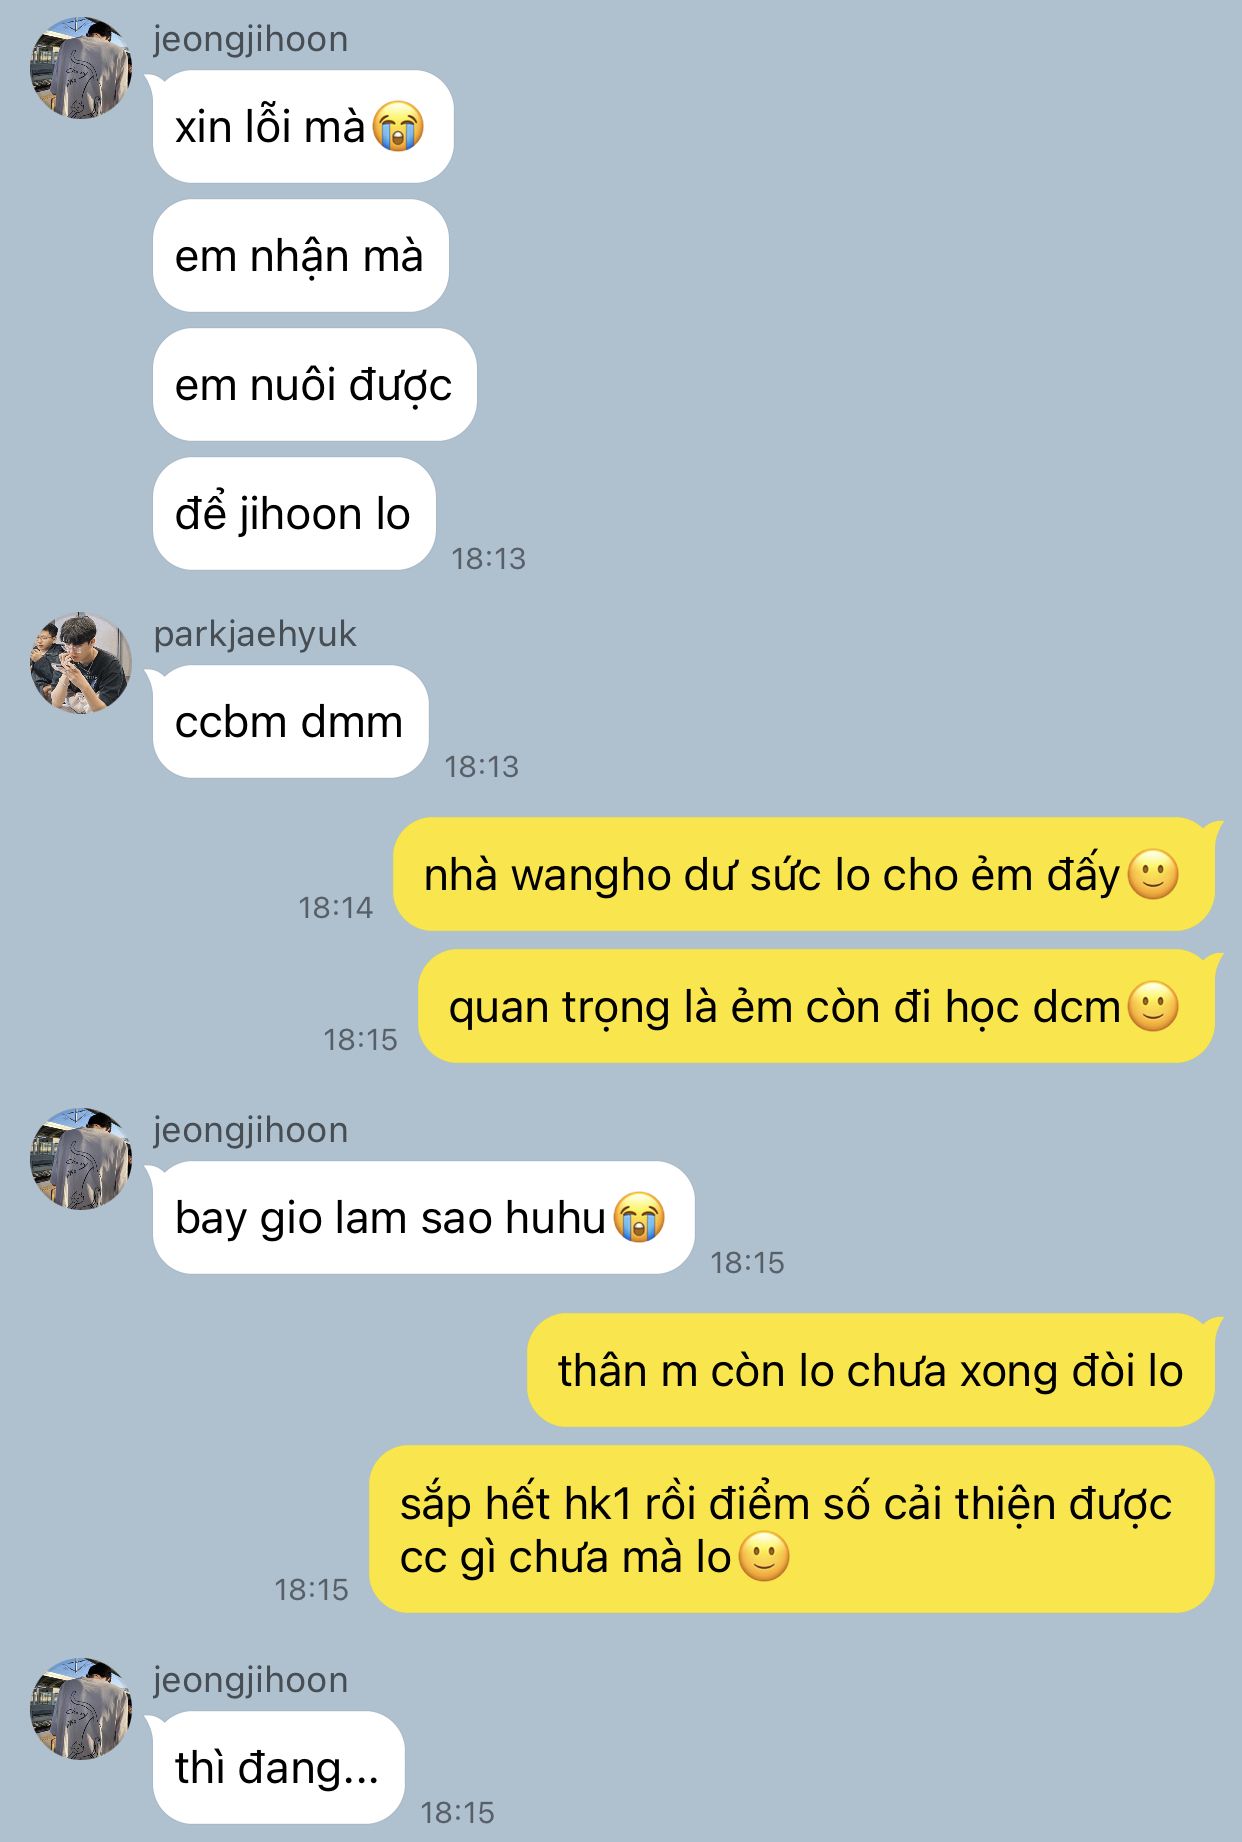
Task: Click the crying emoji after "huhu"
Action: (639, 1218)
